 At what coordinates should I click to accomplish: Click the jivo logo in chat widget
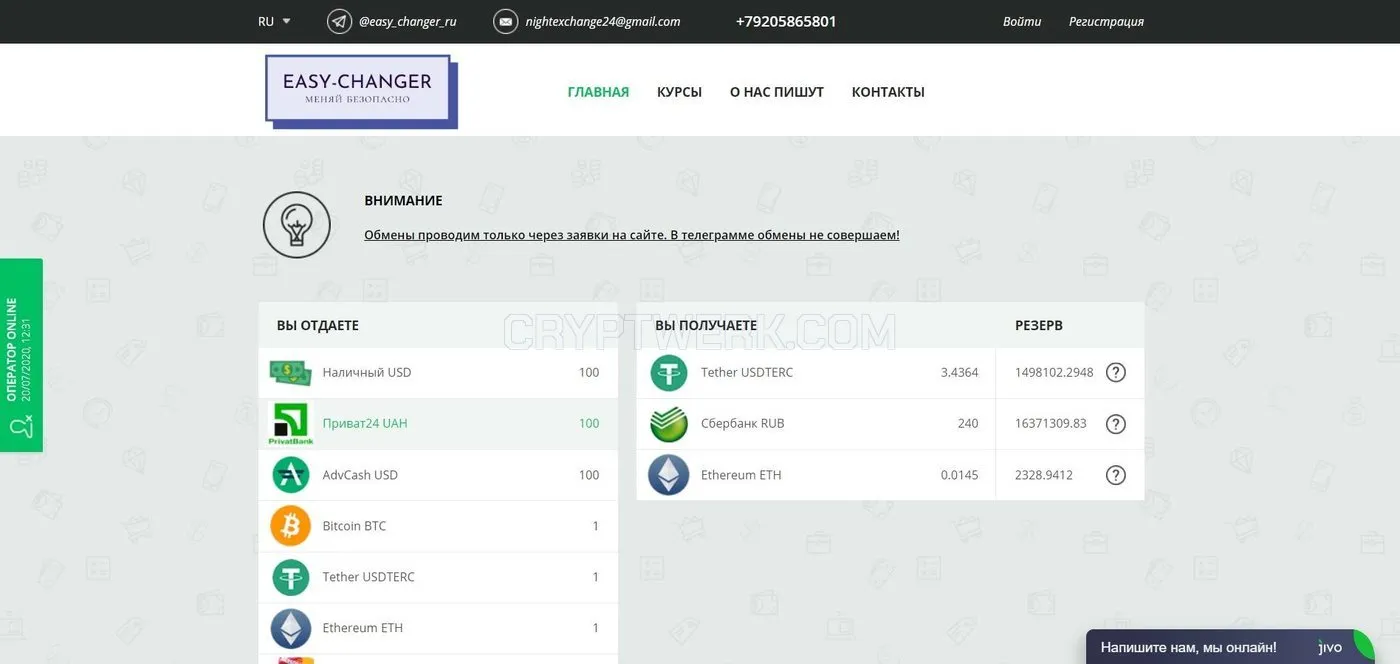(x=1330, y=647)
